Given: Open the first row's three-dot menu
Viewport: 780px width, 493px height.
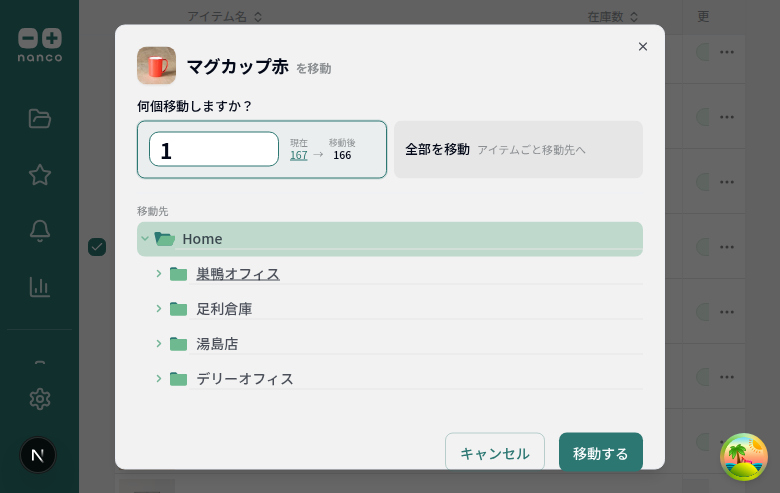Looking at the screenshot, I should pyautogui.click(x=727, y=52).
